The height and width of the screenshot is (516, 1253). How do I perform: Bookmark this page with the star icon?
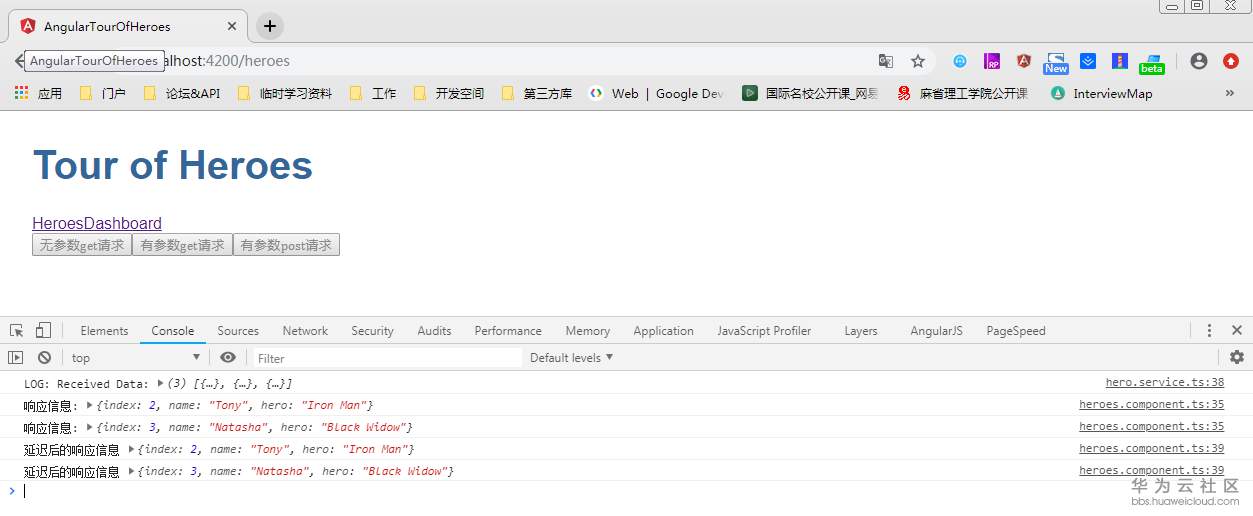(x=917, y=61)
